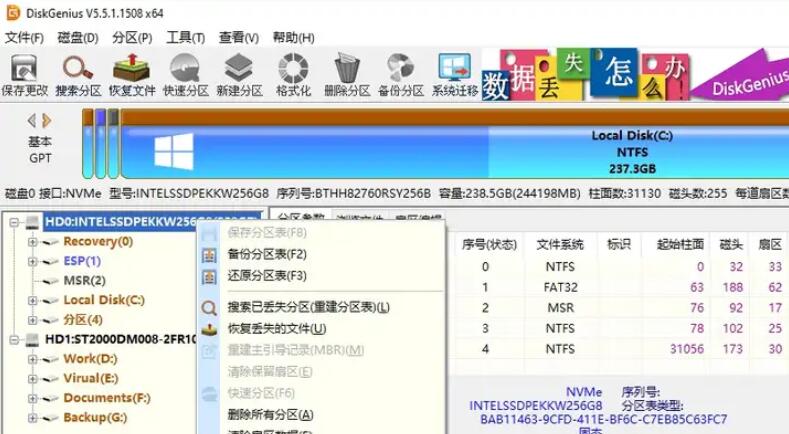The image size is (789, 434).
Task: Select Work(D:) in the tree
Action: click(x=91, y=359)
